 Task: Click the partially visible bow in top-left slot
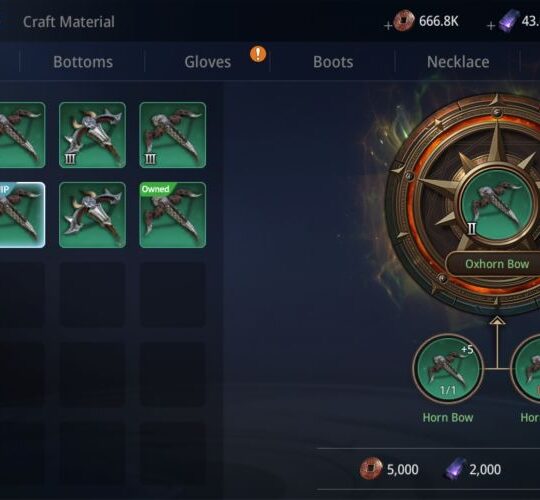point(22,135)
